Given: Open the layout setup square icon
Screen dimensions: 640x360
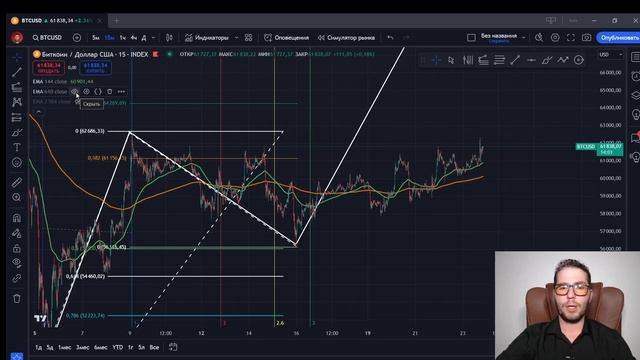Looking at the screenshot, I should pyautogui.click(x=471, y=38).
